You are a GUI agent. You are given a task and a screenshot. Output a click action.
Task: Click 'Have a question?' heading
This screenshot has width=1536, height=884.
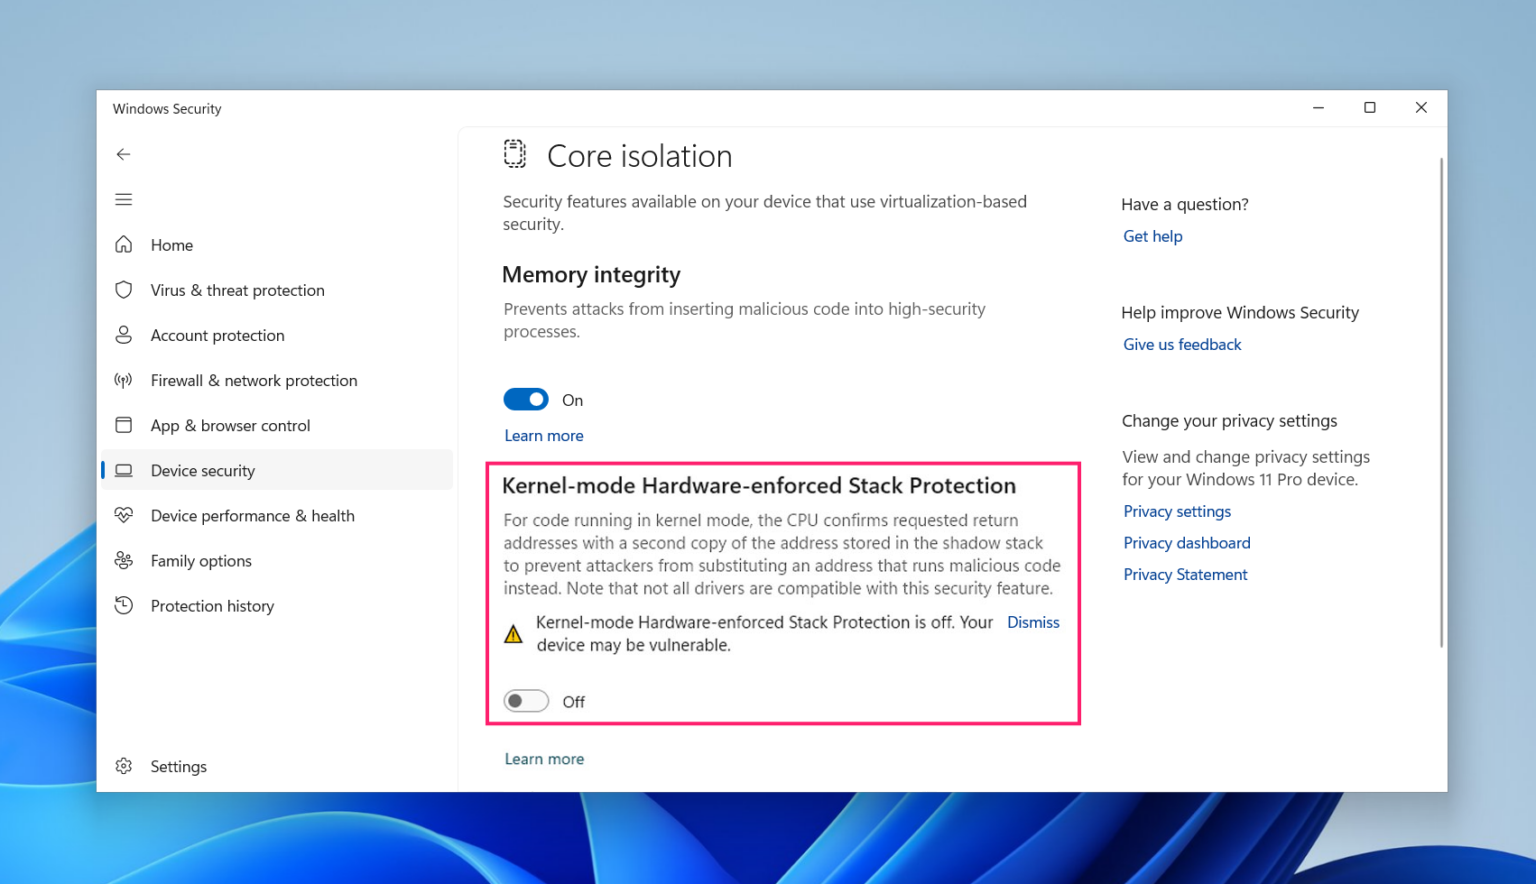coord(1185,204)
